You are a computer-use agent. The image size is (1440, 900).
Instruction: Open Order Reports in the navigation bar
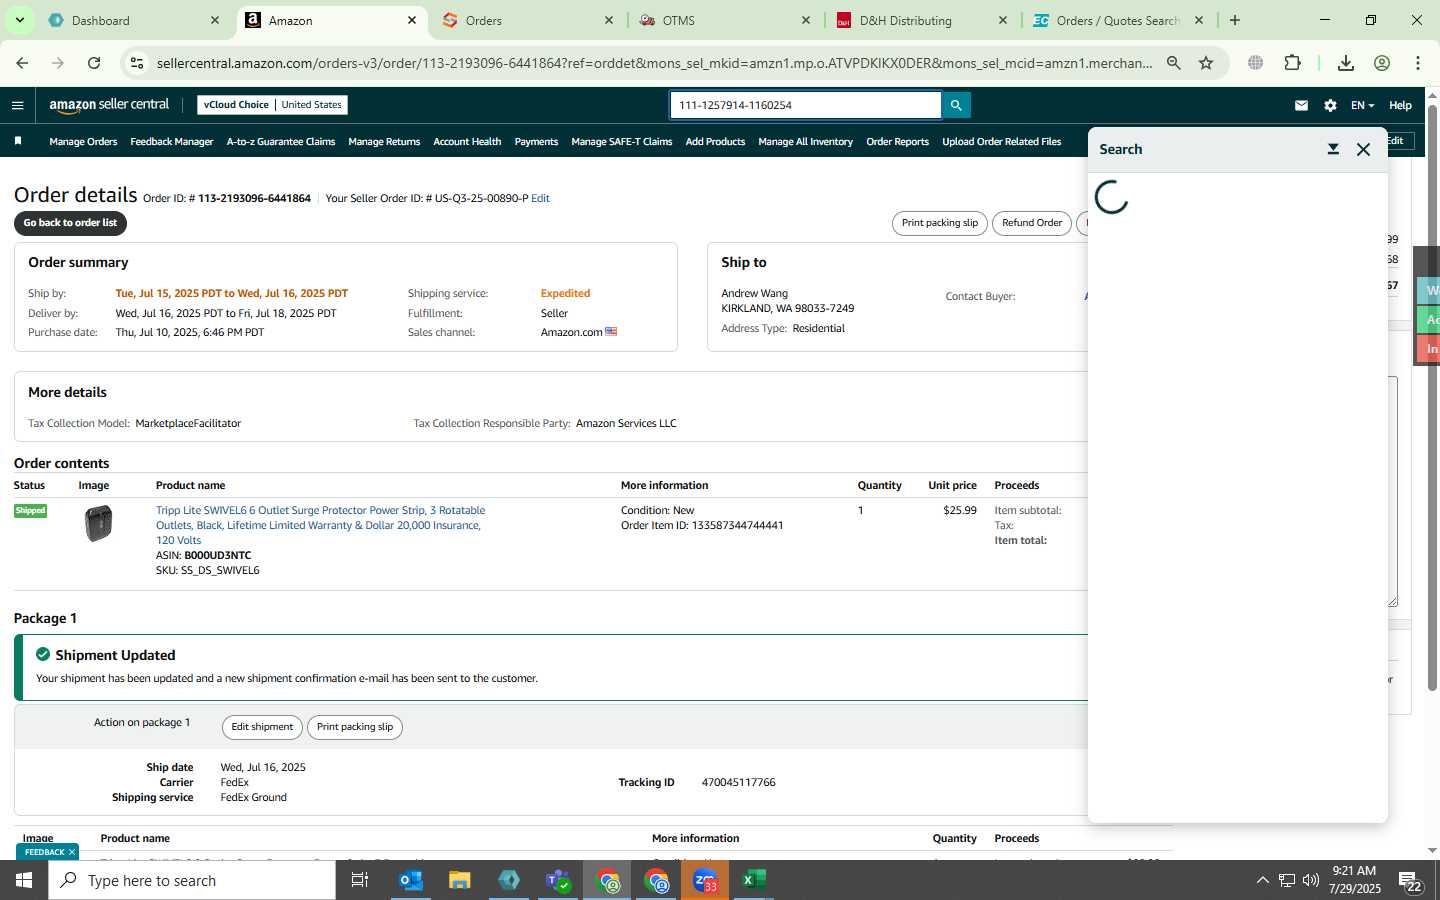pos(897,142)
